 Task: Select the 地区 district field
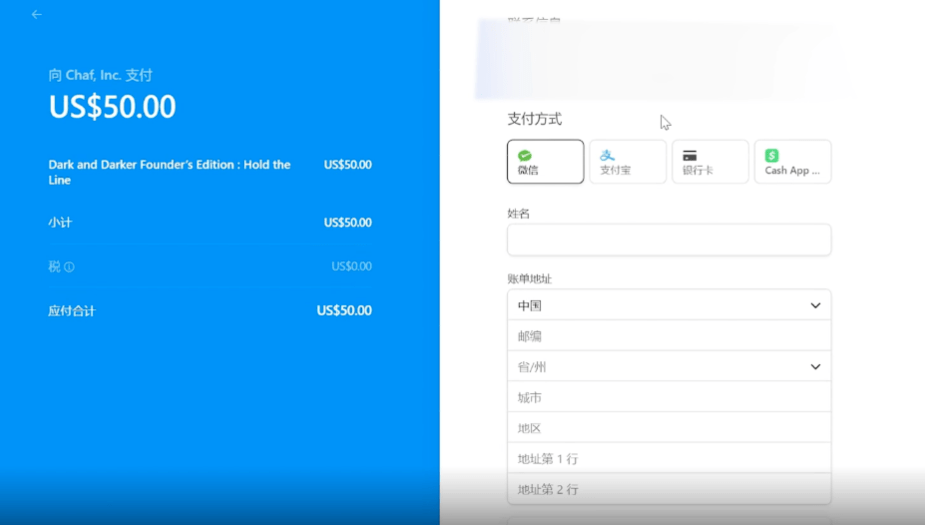point(668,428)
